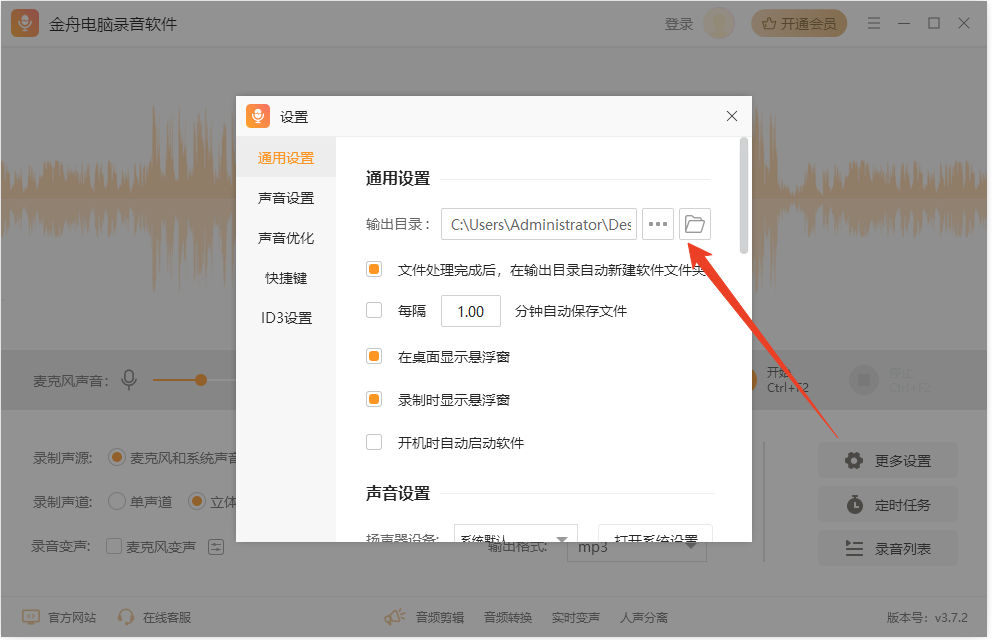Open 人声分离 vocal separation tool
992x640 pixels.
pyautogui.click(x=644, y=618)
